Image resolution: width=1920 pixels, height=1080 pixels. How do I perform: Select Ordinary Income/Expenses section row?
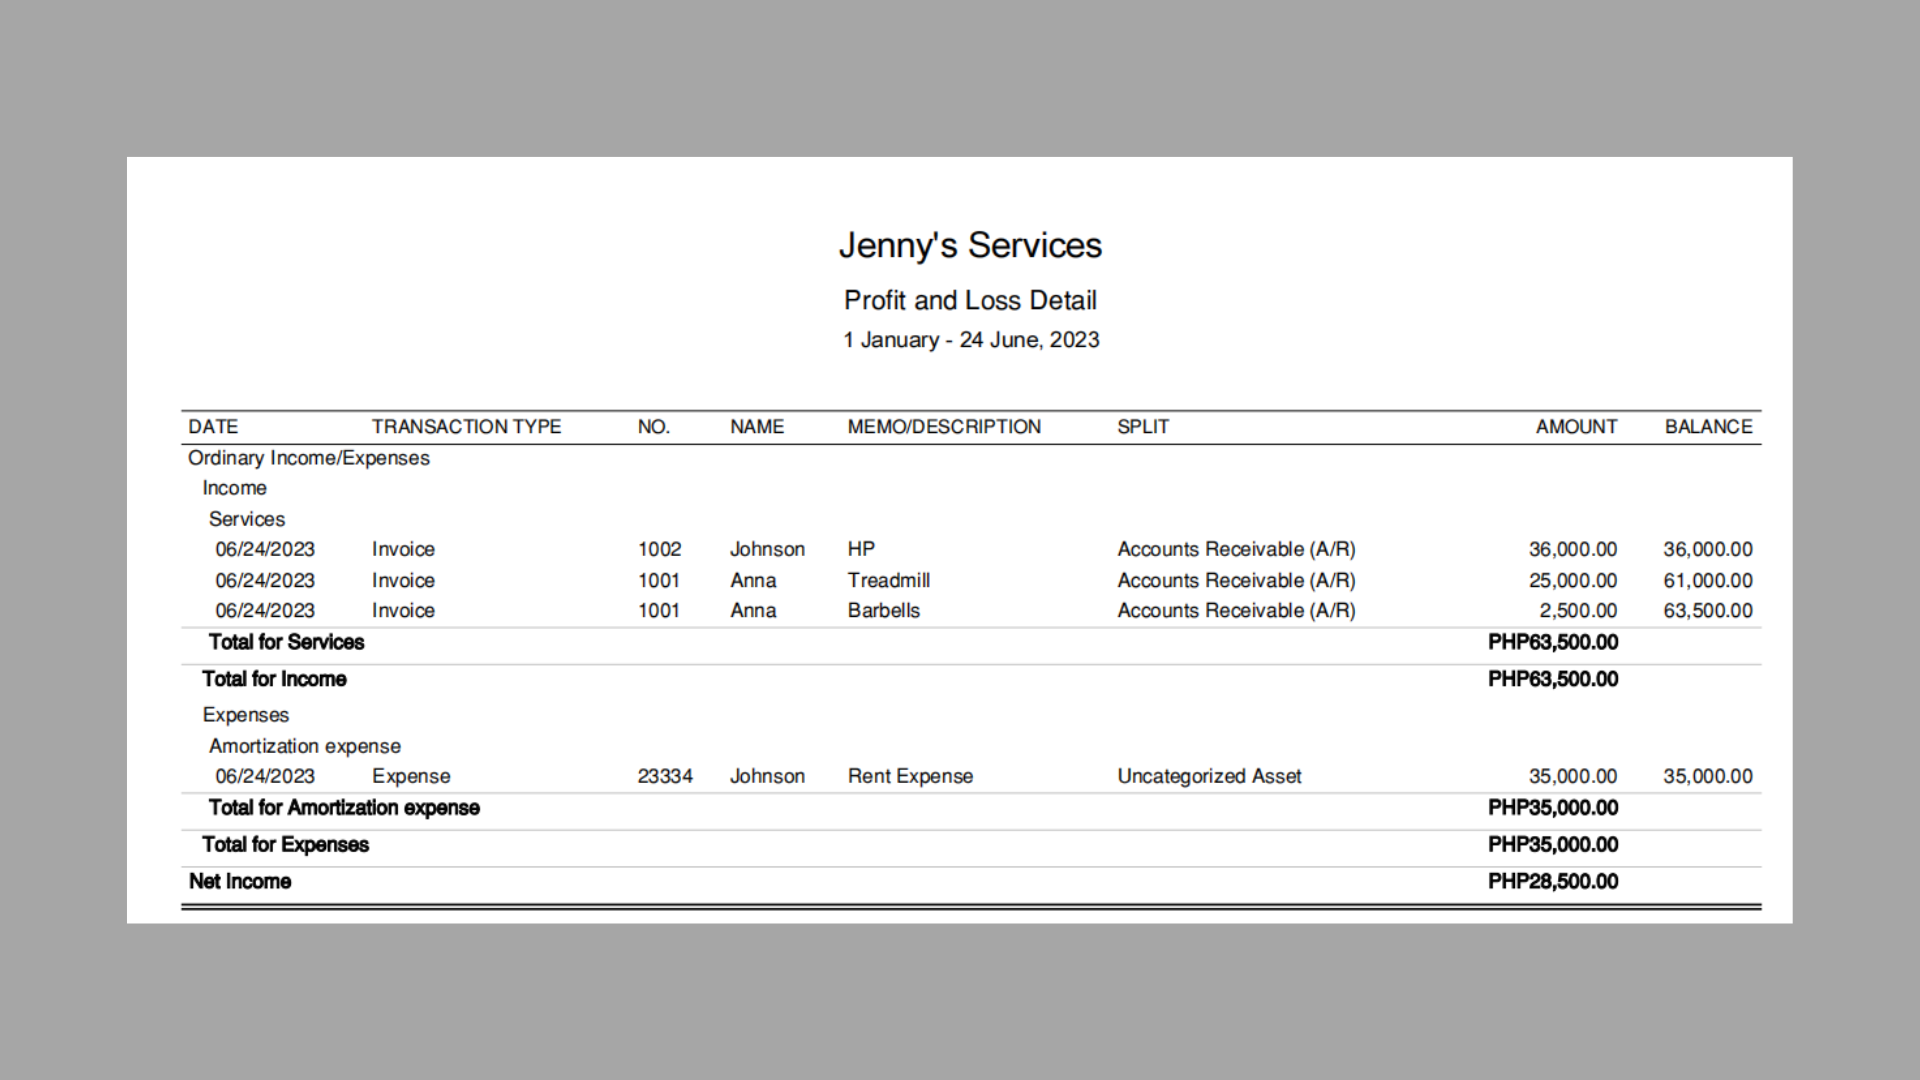click(x=308, y=458)
